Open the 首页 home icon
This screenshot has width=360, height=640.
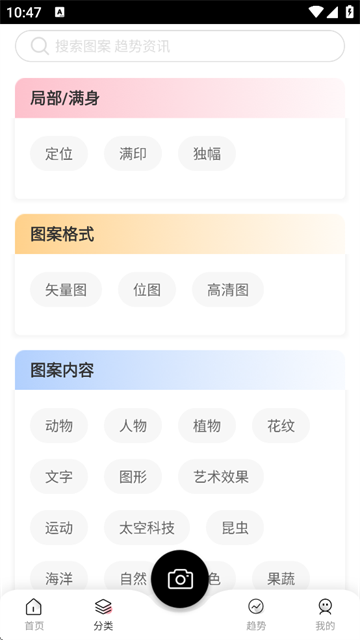click(33, 607)
